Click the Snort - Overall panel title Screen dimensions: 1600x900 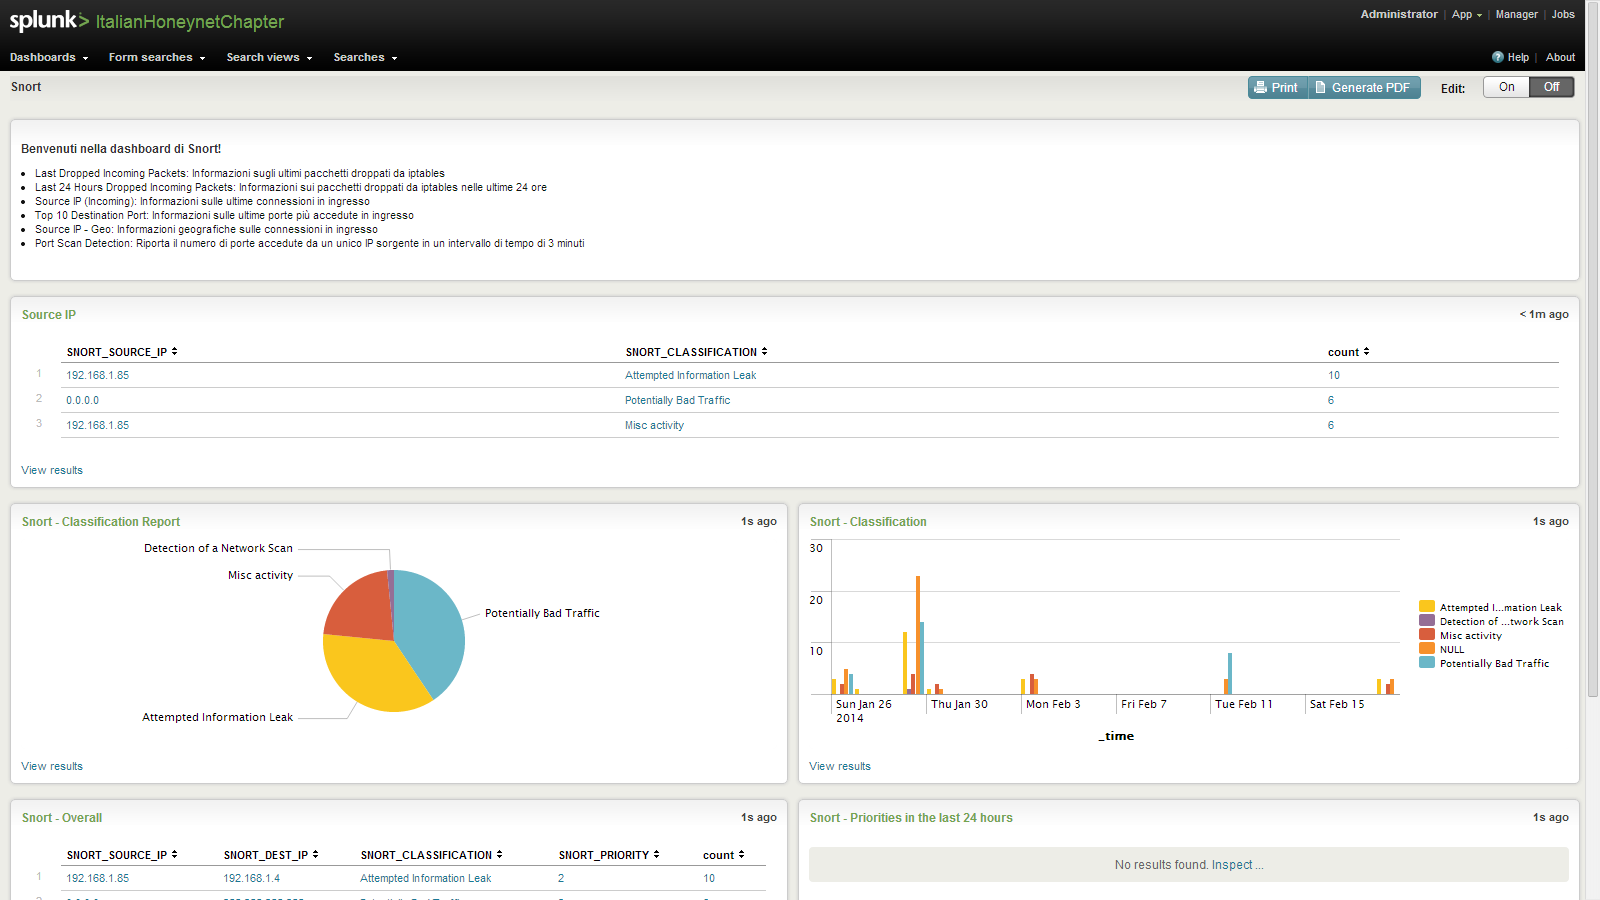point(62,818)
